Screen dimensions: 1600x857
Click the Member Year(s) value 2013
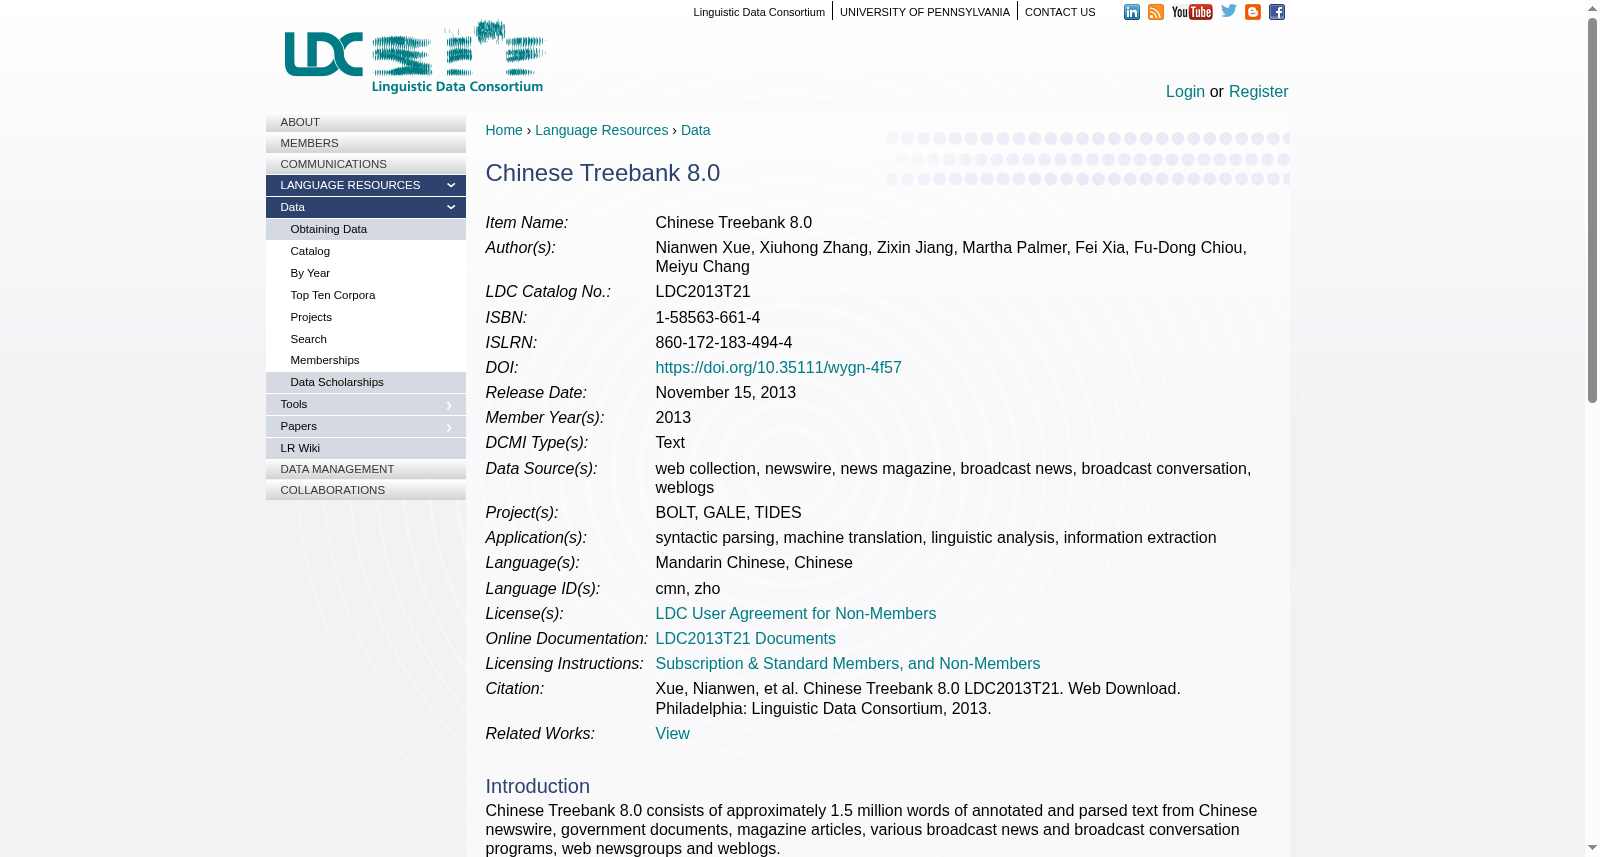(673, 418)
